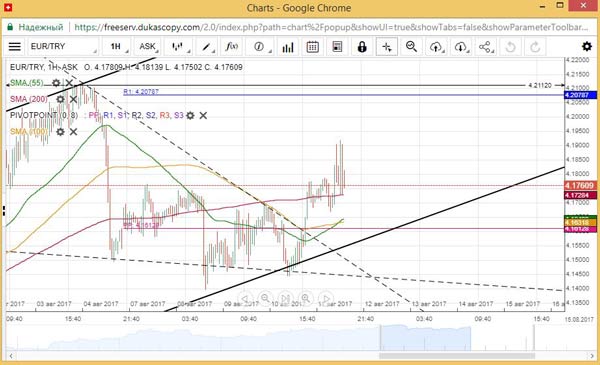Image resolution: width=600 pixels, height=365 pixels.
Task: Select the line drawing tool
Action: coord(207,47)
